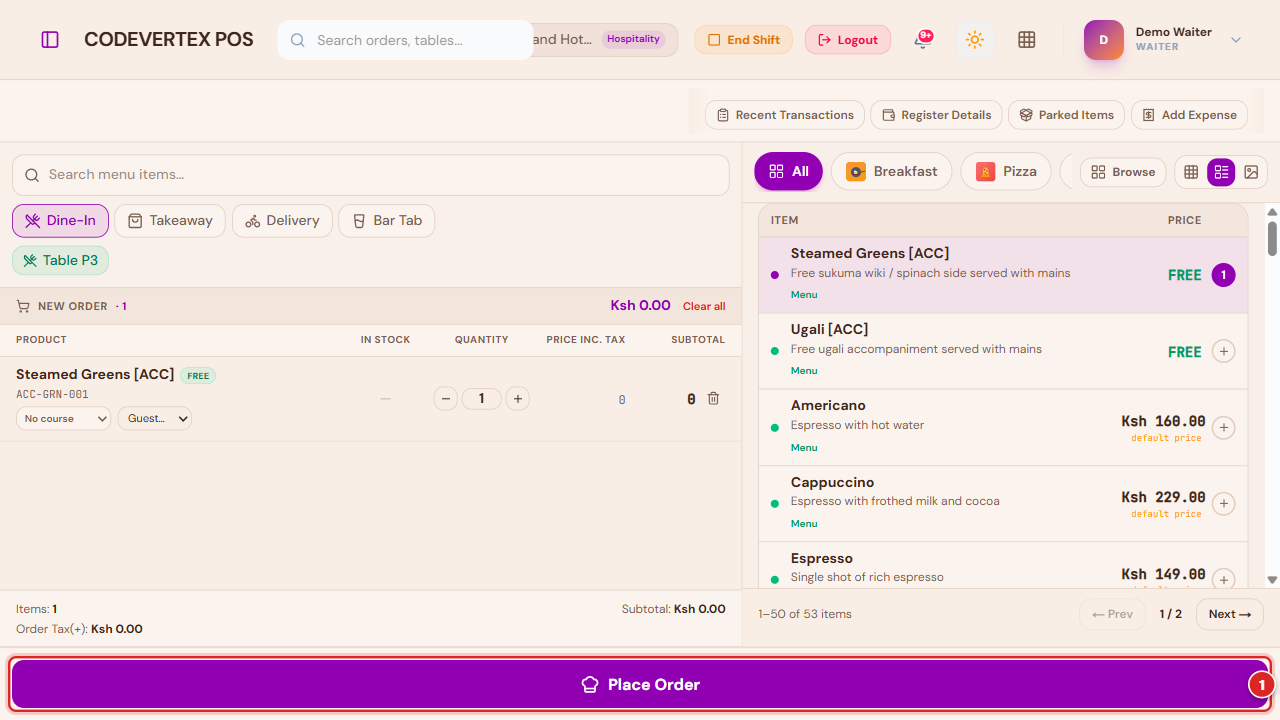Add Cappuccino using its plus icon
Image resolution: width=1280 pixels, height=720 pixels.
[1223, 504]
